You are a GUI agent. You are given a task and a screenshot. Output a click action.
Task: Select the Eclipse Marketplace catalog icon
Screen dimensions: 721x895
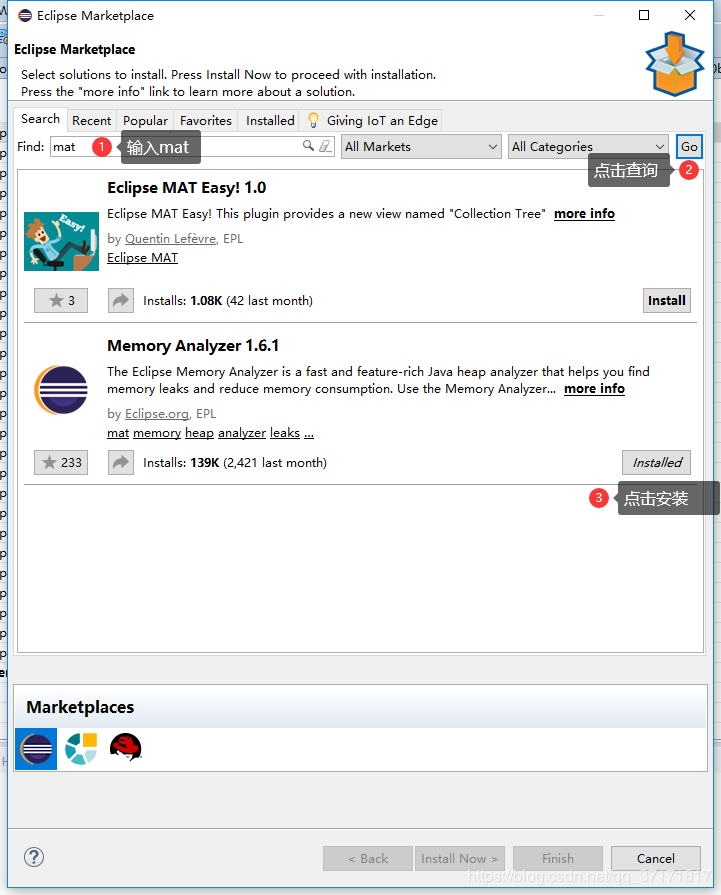click(36, 748)
